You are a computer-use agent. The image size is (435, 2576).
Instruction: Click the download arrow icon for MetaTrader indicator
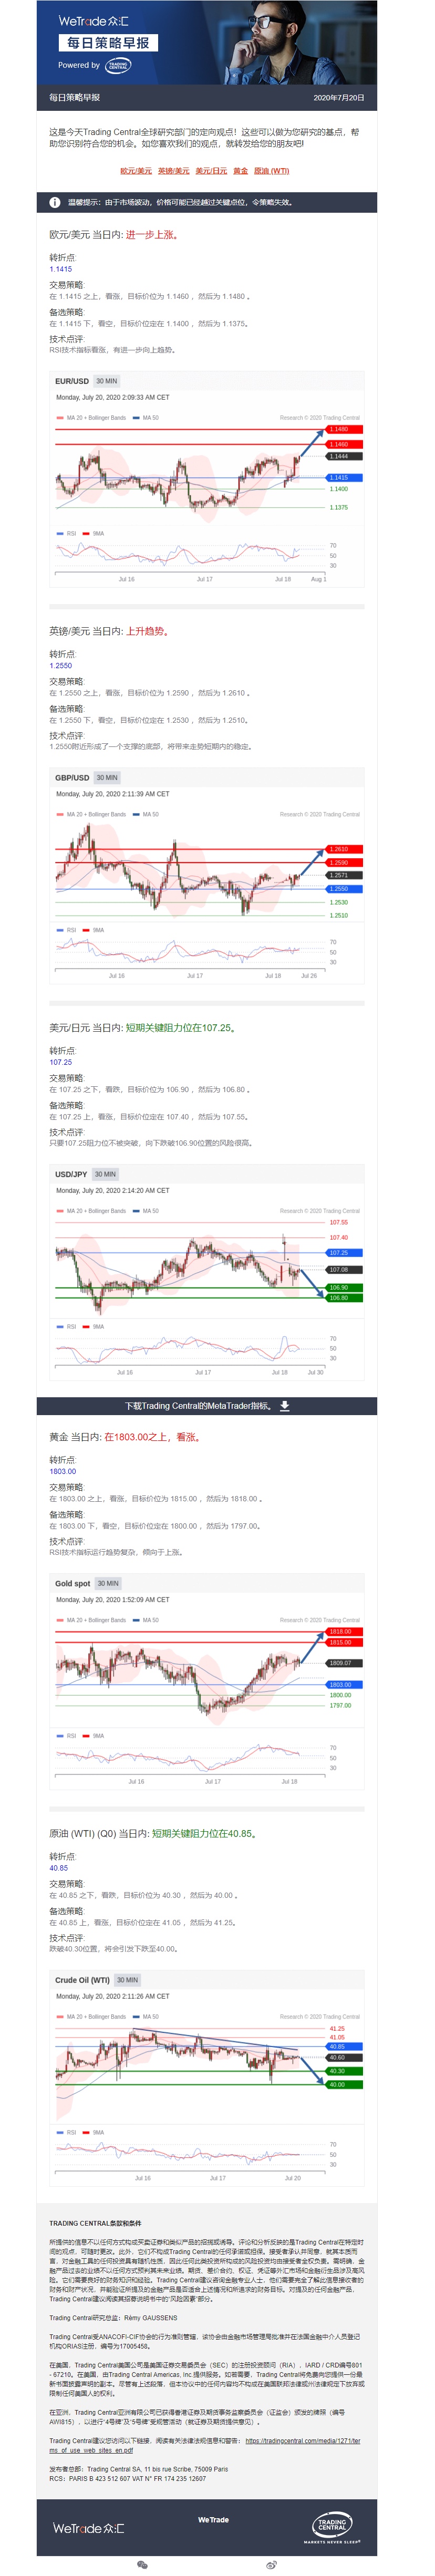[284, 1405]
